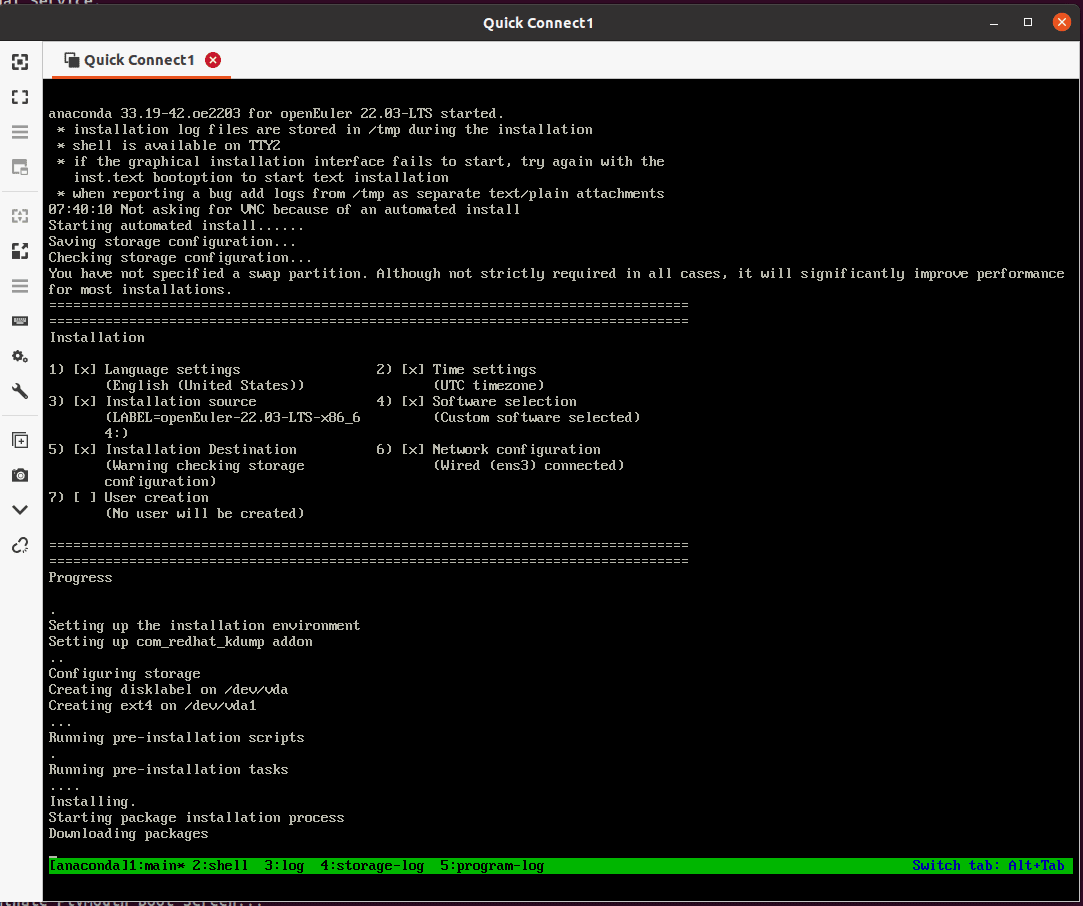
Task: Click the 'Installation' heading text
Action: (97, 338)
